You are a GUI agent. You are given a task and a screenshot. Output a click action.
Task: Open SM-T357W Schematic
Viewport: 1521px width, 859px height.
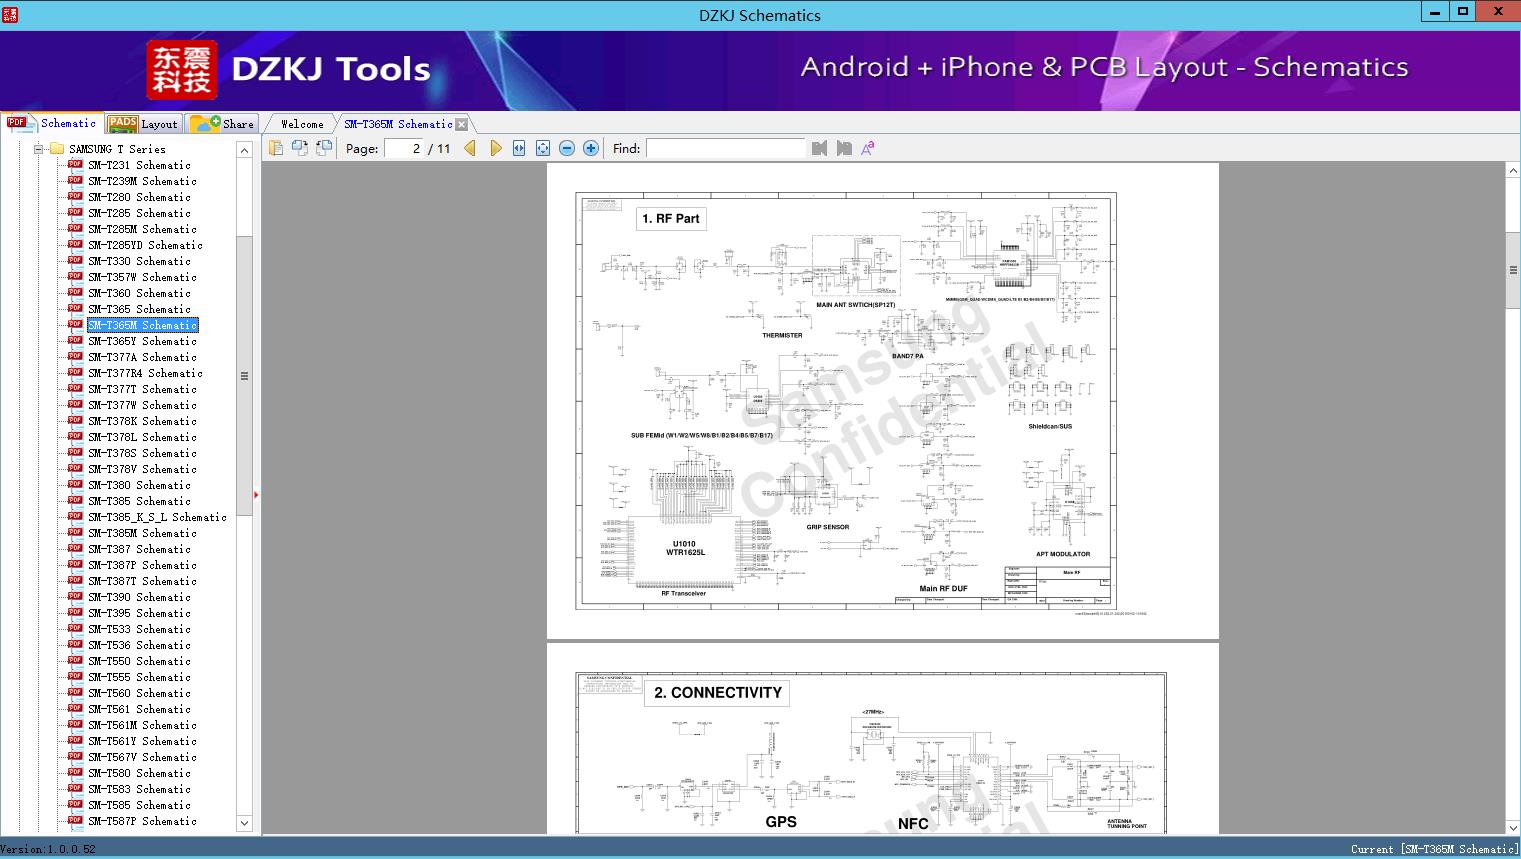[x=143, y=277]
